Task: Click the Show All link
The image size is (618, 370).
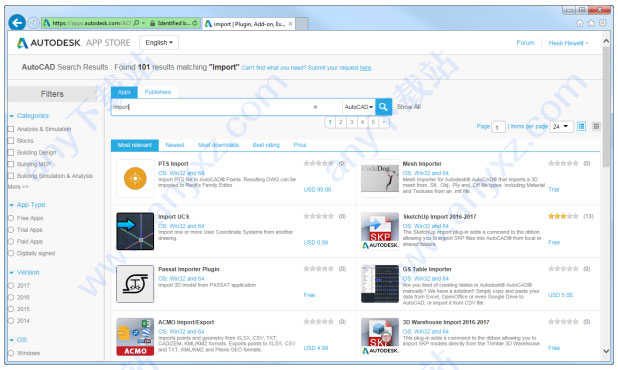Action: point(408,107)
